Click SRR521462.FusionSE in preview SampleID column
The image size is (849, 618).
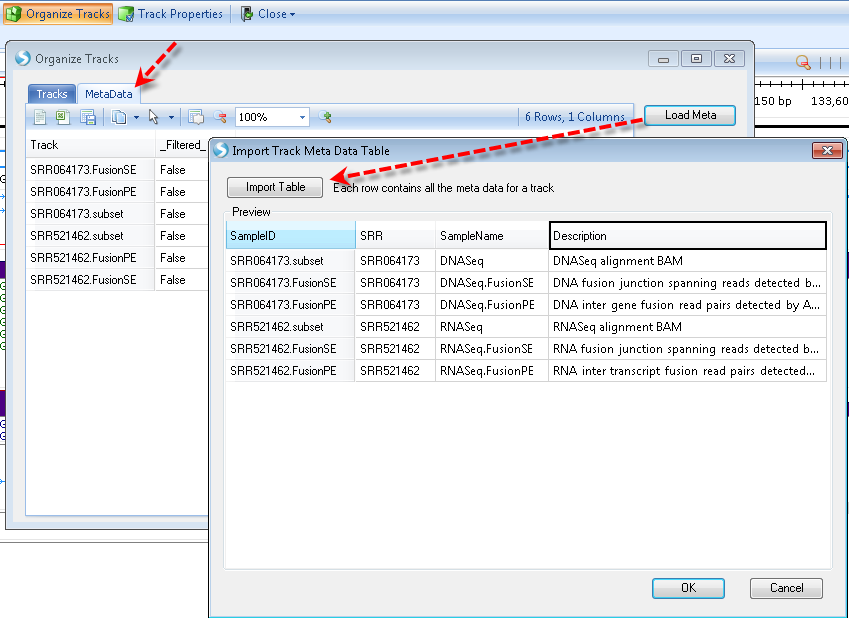[291, 349]
